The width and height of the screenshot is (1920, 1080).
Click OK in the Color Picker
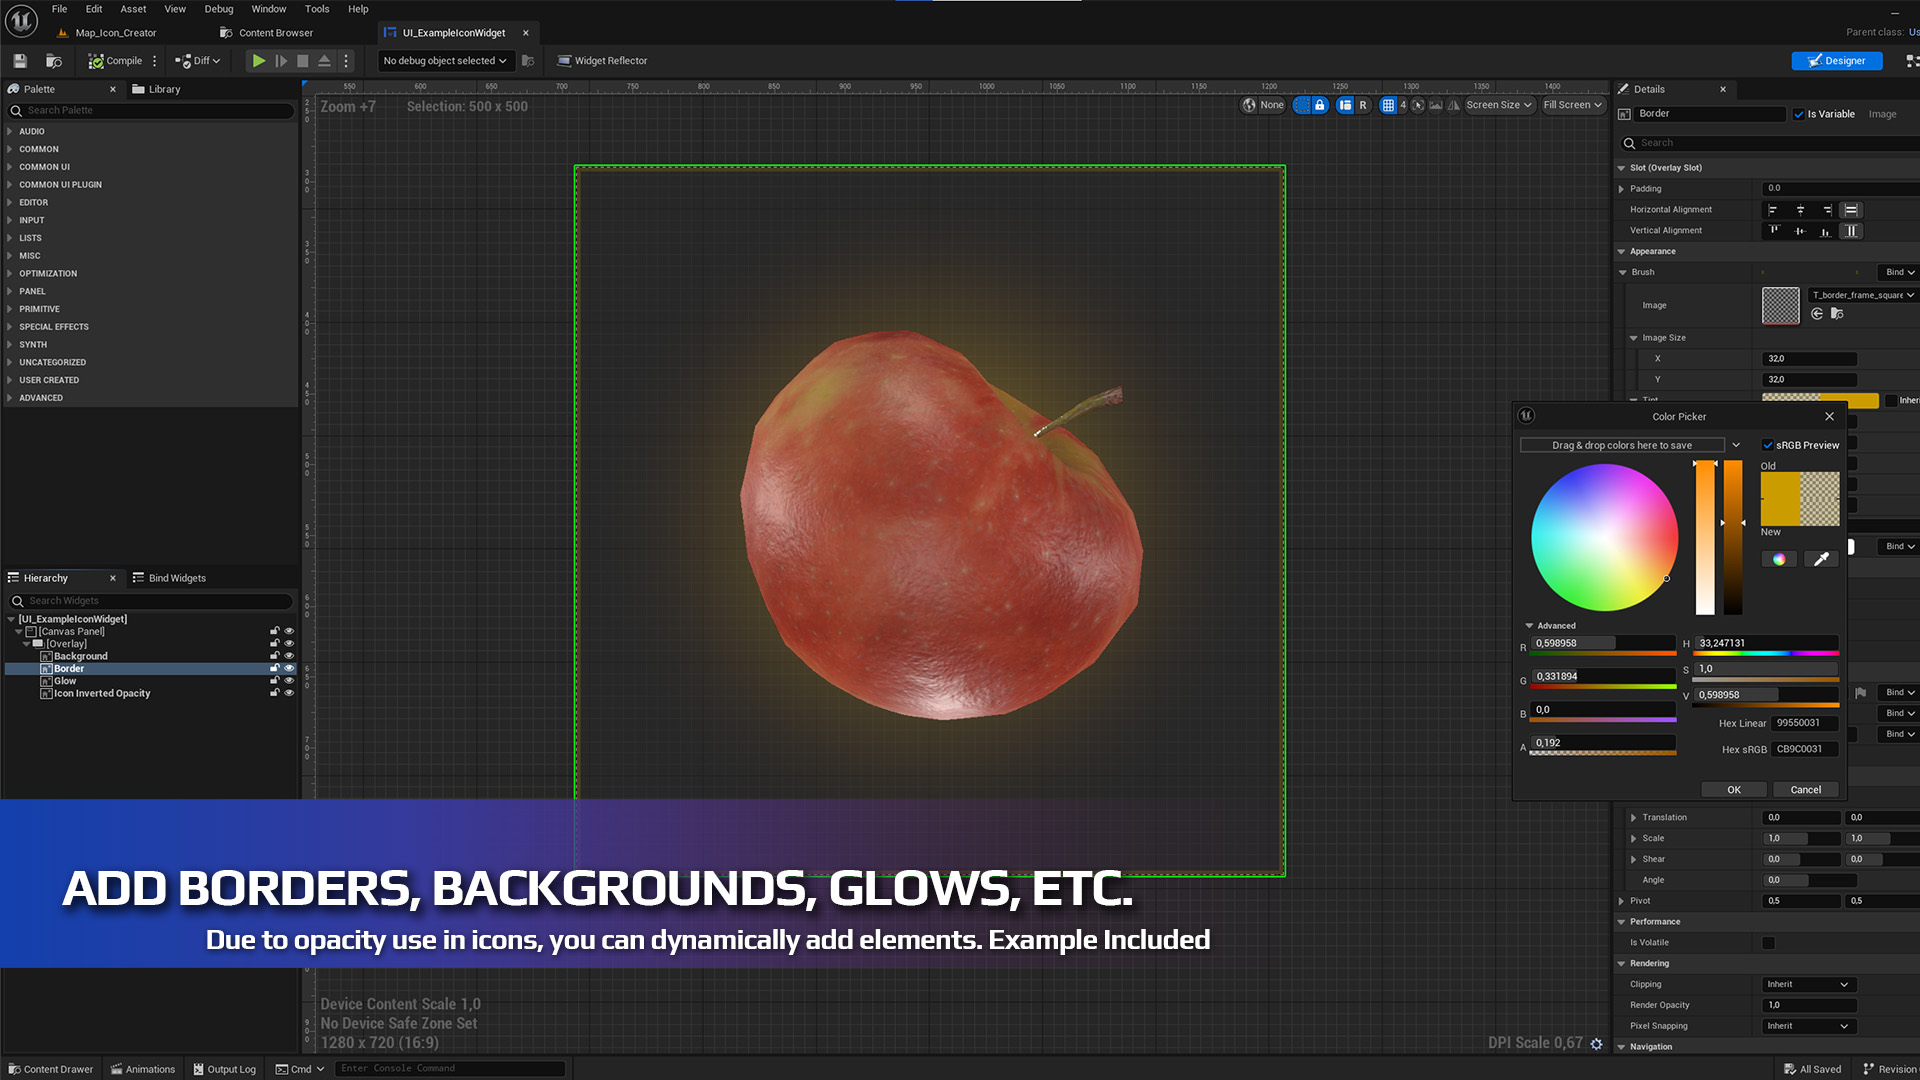[x=1733, y=790]
